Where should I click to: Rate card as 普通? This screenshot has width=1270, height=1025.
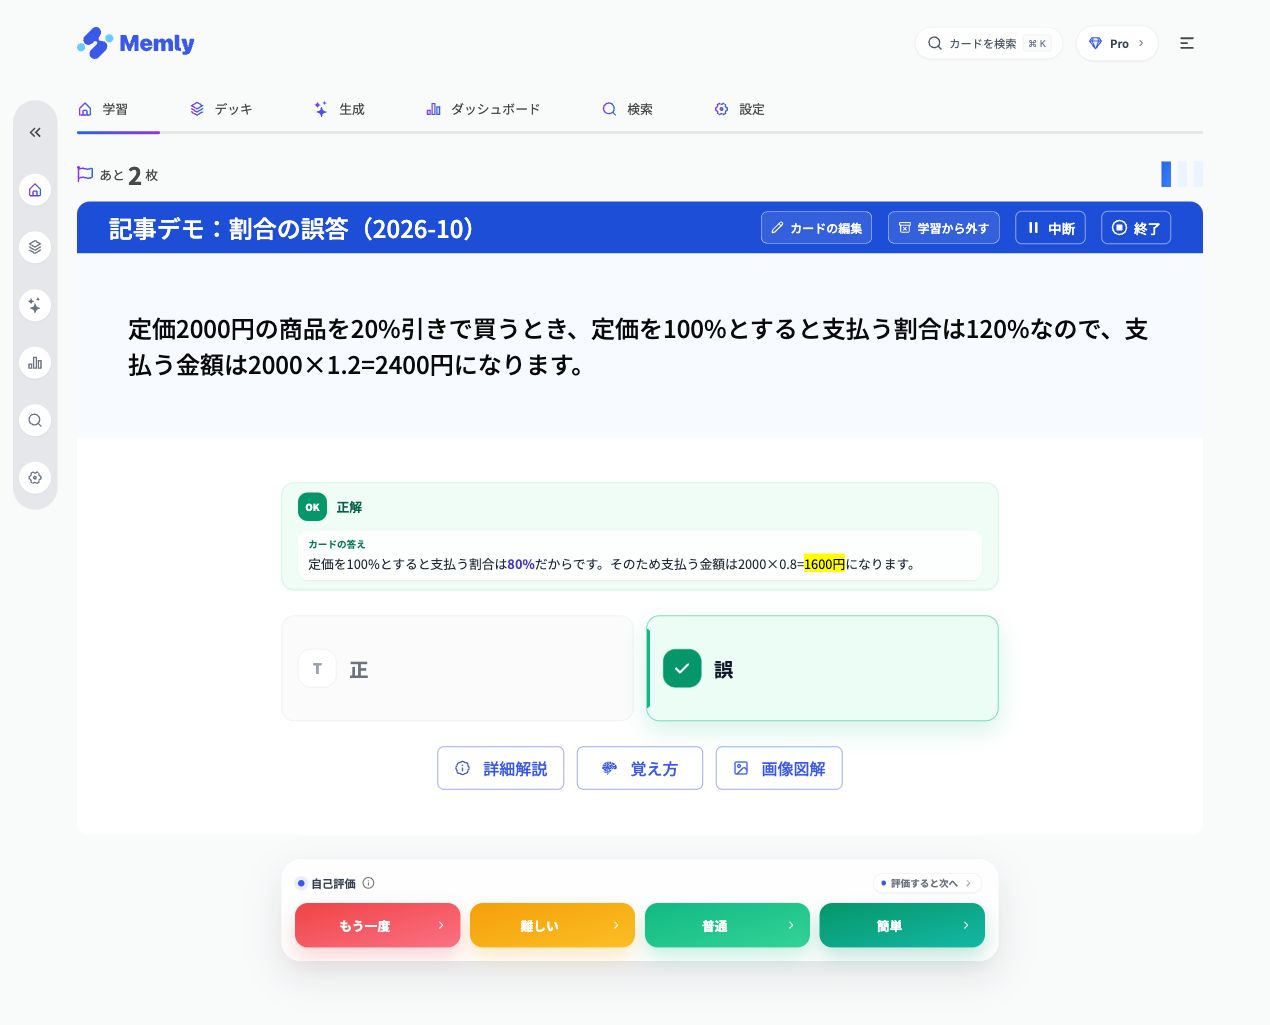pos(727,925)
